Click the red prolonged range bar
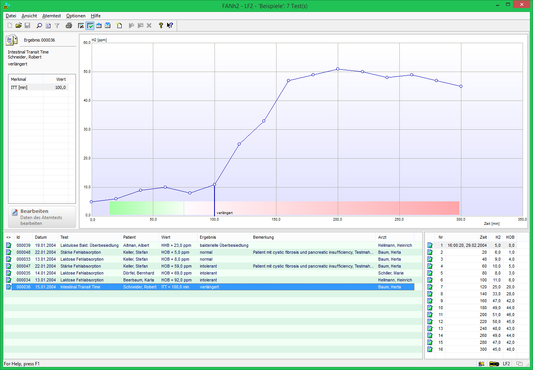 point(322,208)
